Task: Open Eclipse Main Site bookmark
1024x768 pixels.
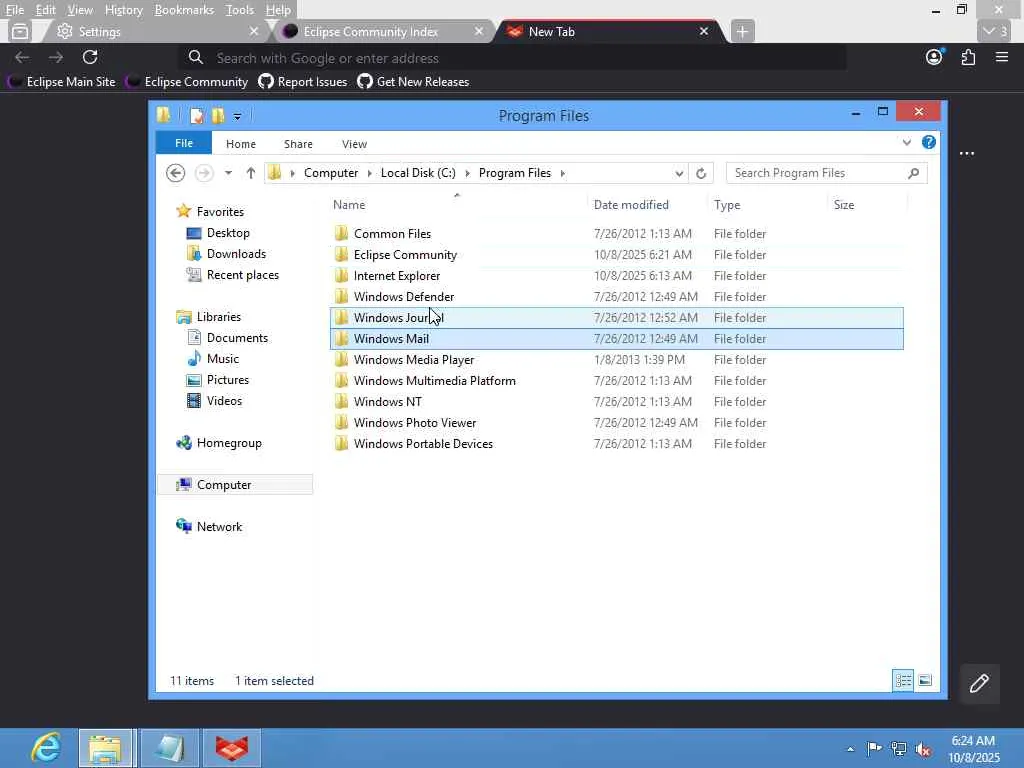Action: 62,82
